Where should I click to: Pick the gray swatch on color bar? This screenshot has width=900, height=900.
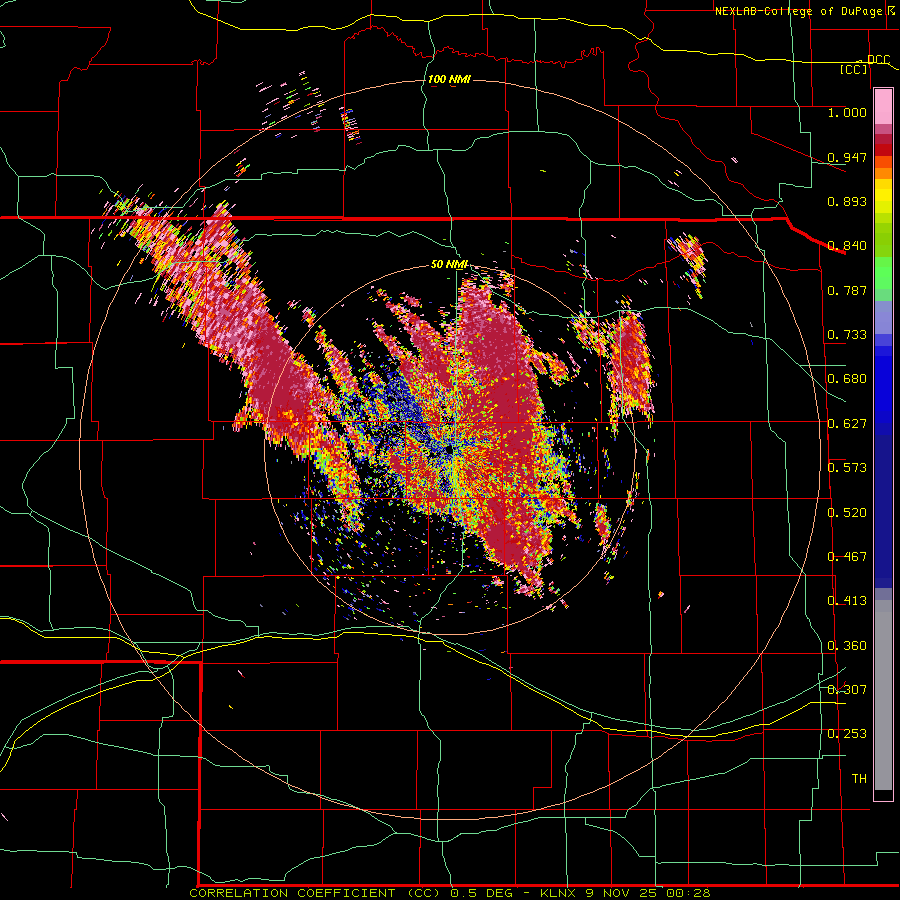pyautogui.click(x=883, y=695)
